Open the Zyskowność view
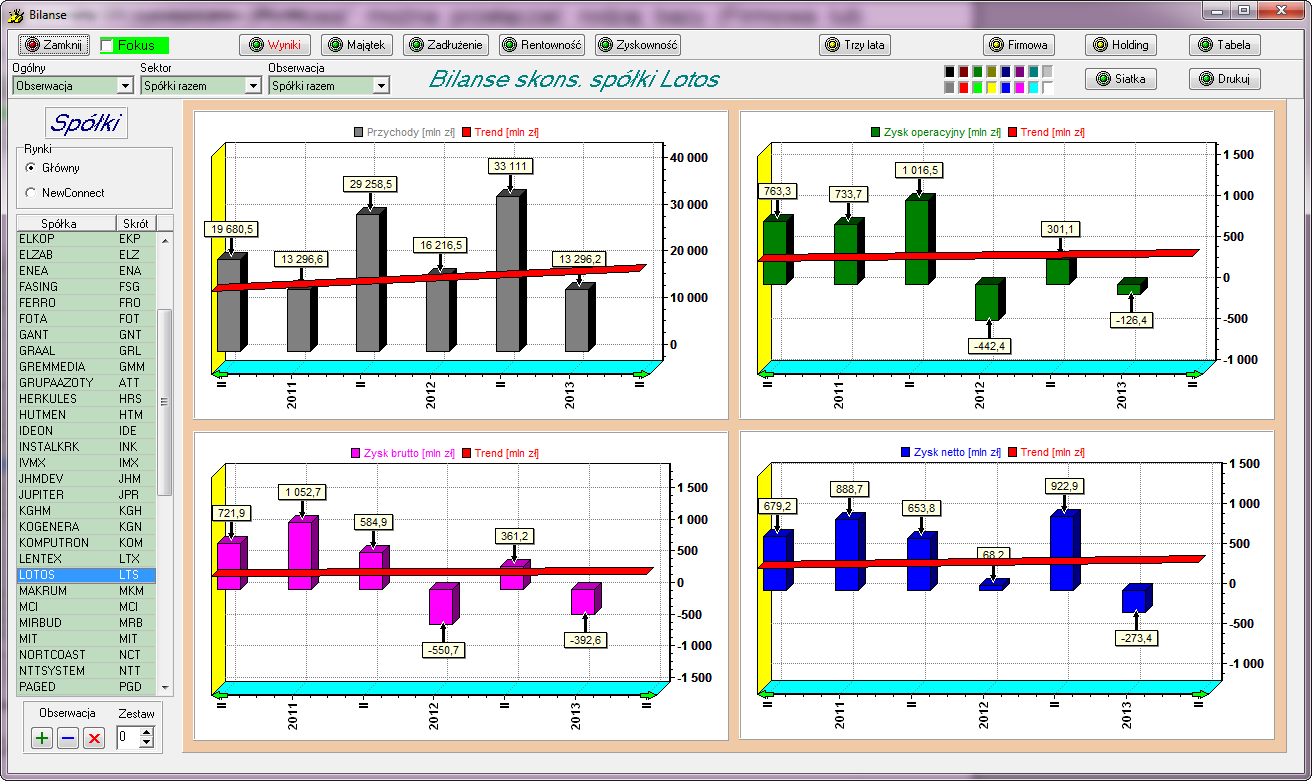This screenshot has height=781, width=1312. click(x=638, y=45)
